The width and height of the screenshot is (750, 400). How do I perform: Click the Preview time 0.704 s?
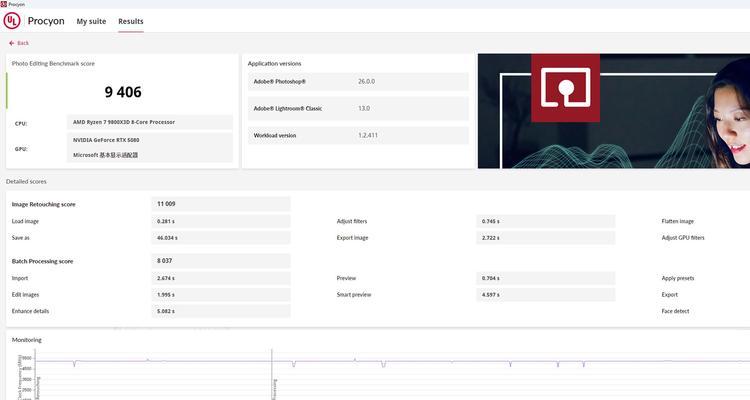point(491,278)
